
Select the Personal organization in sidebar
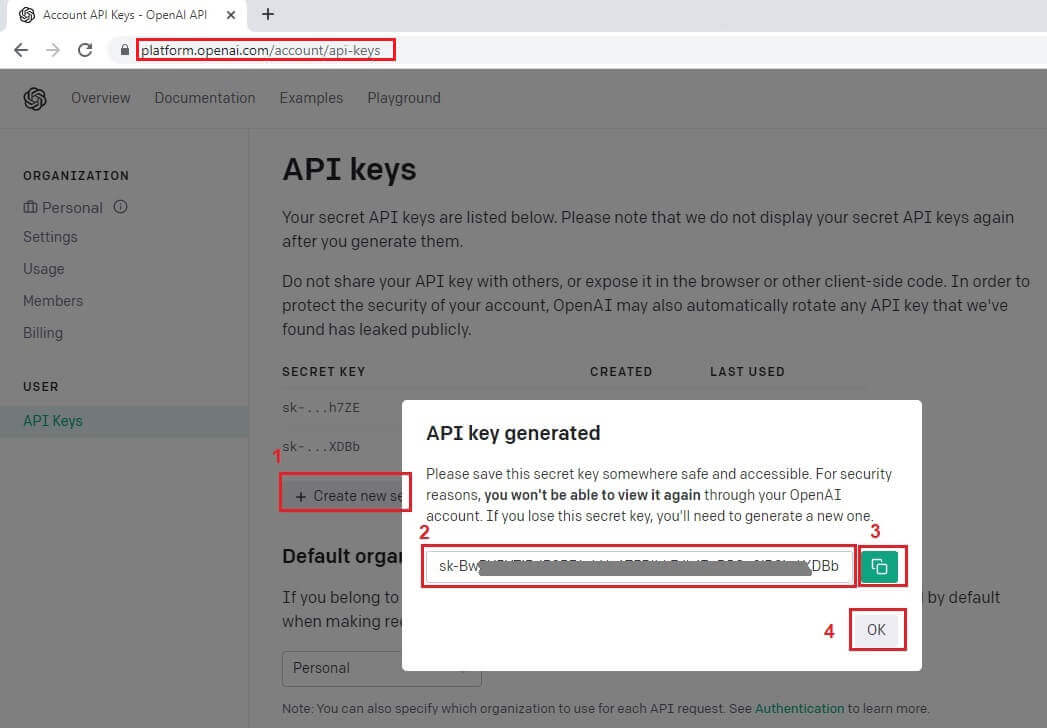63,208
